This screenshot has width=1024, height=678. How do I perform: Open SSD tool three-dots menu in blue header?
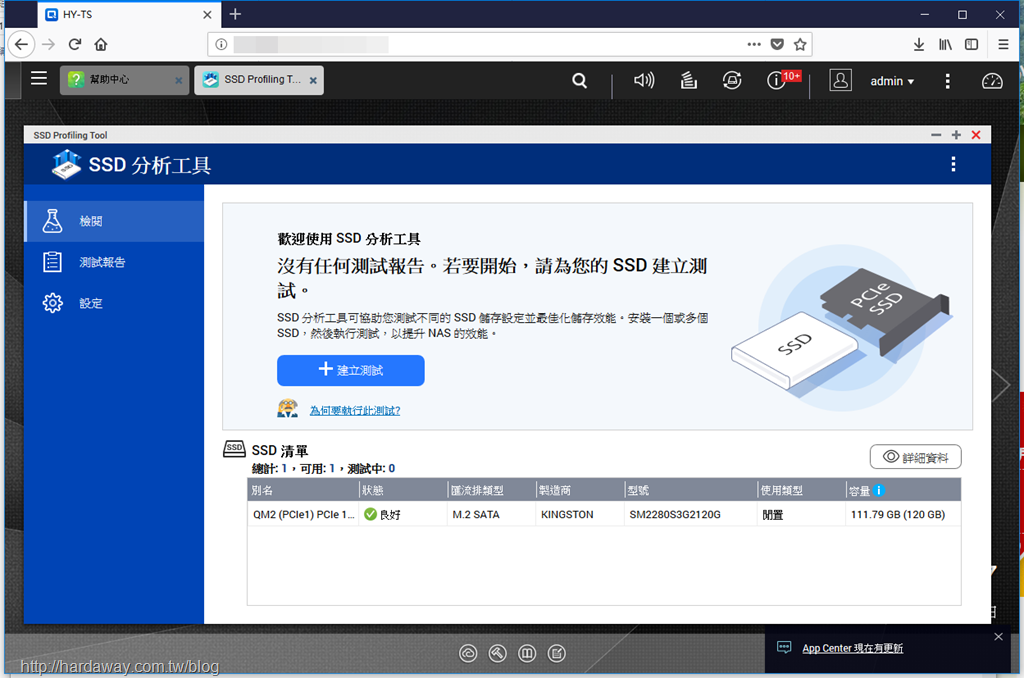(x=953, y=164)
